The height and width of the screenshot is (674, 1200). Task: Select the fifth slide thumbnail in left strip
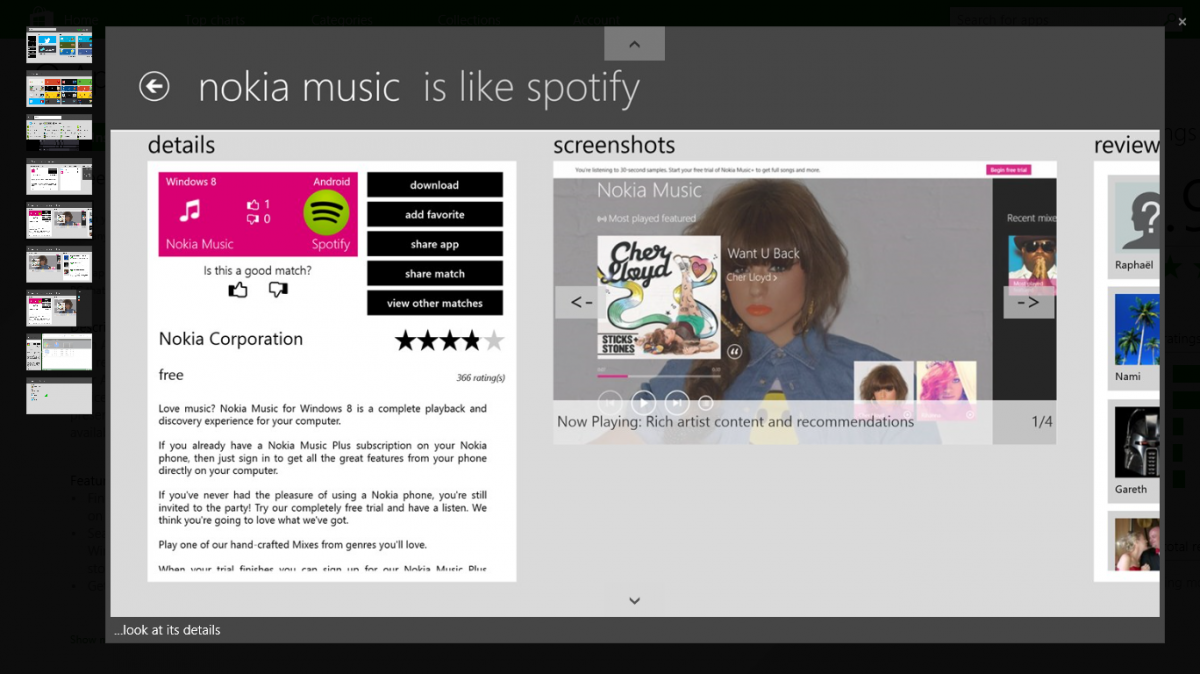[x=59, y=221]
